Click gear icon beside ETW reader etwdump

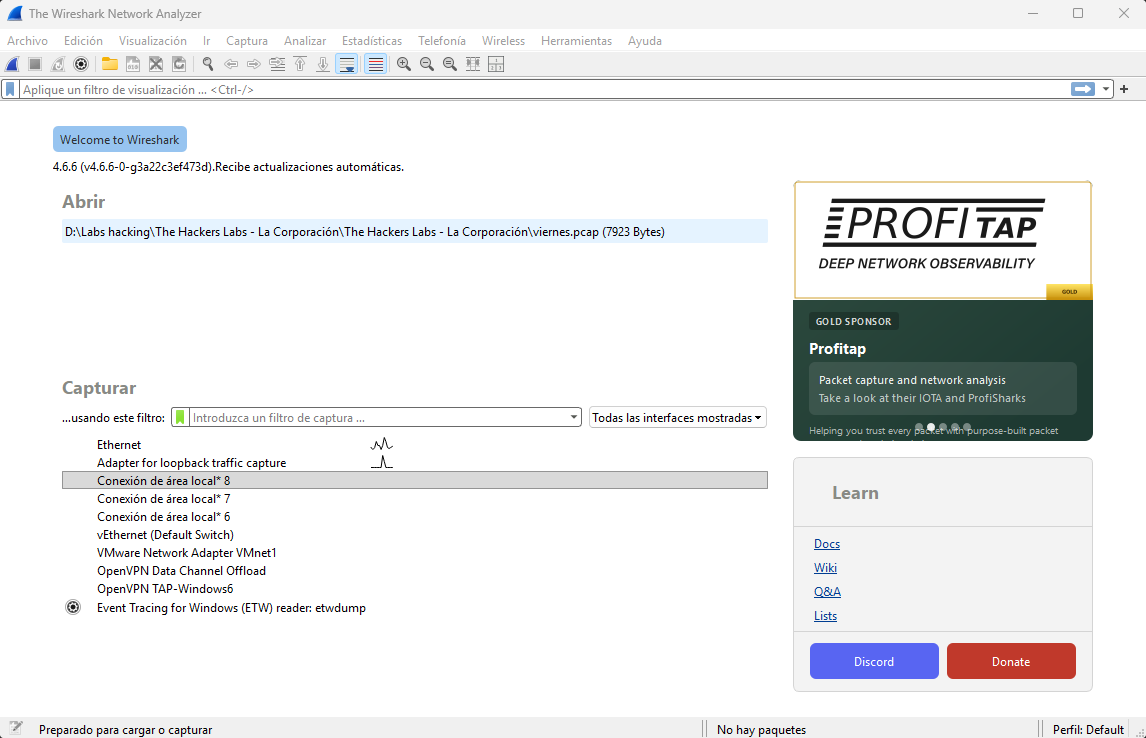pos(73,607)
